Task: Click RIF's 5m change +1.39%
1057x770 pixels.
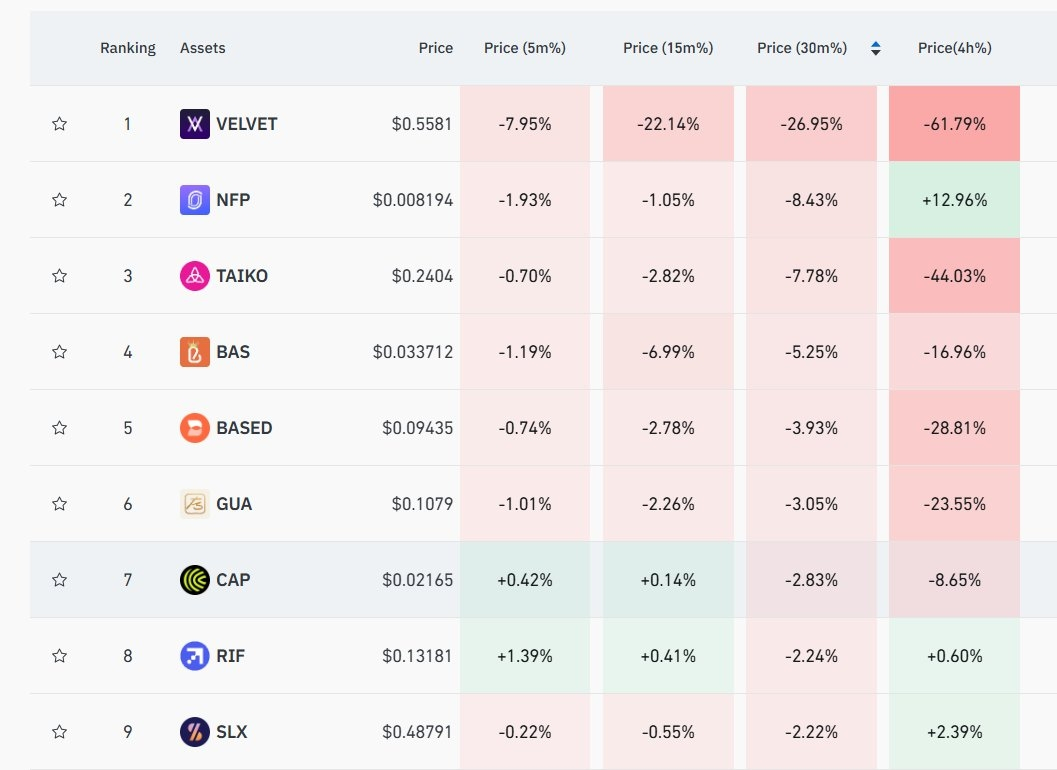Action: click(524, 656)
